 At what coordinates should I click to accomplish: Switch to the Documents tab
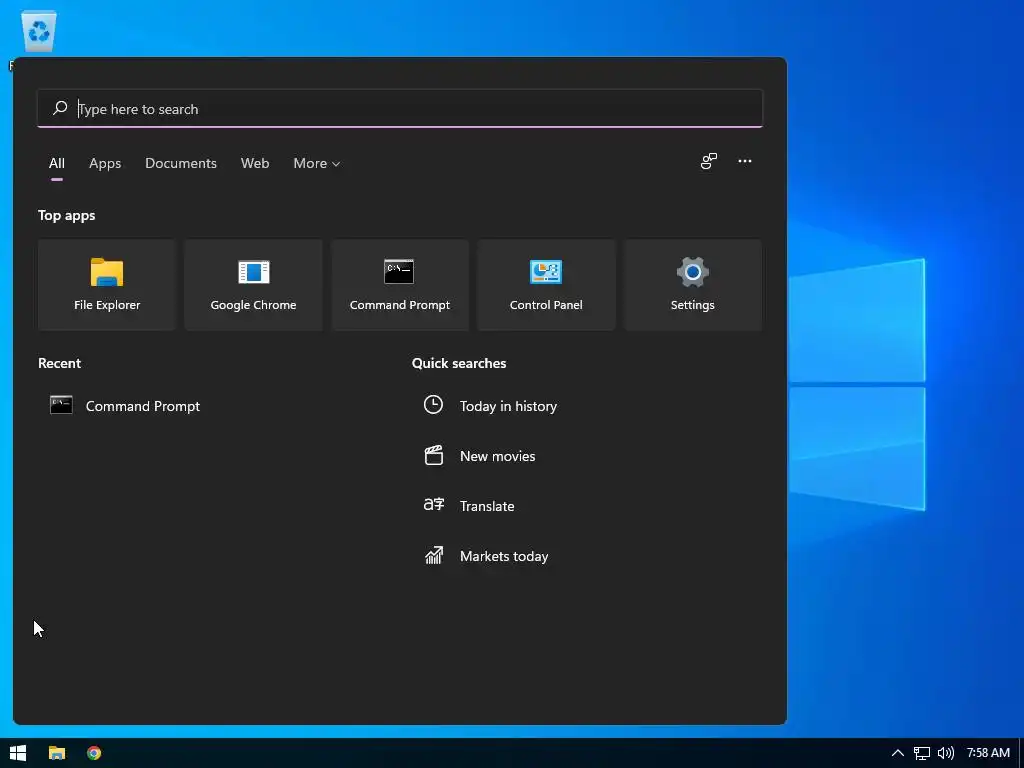tap(181, 163)
